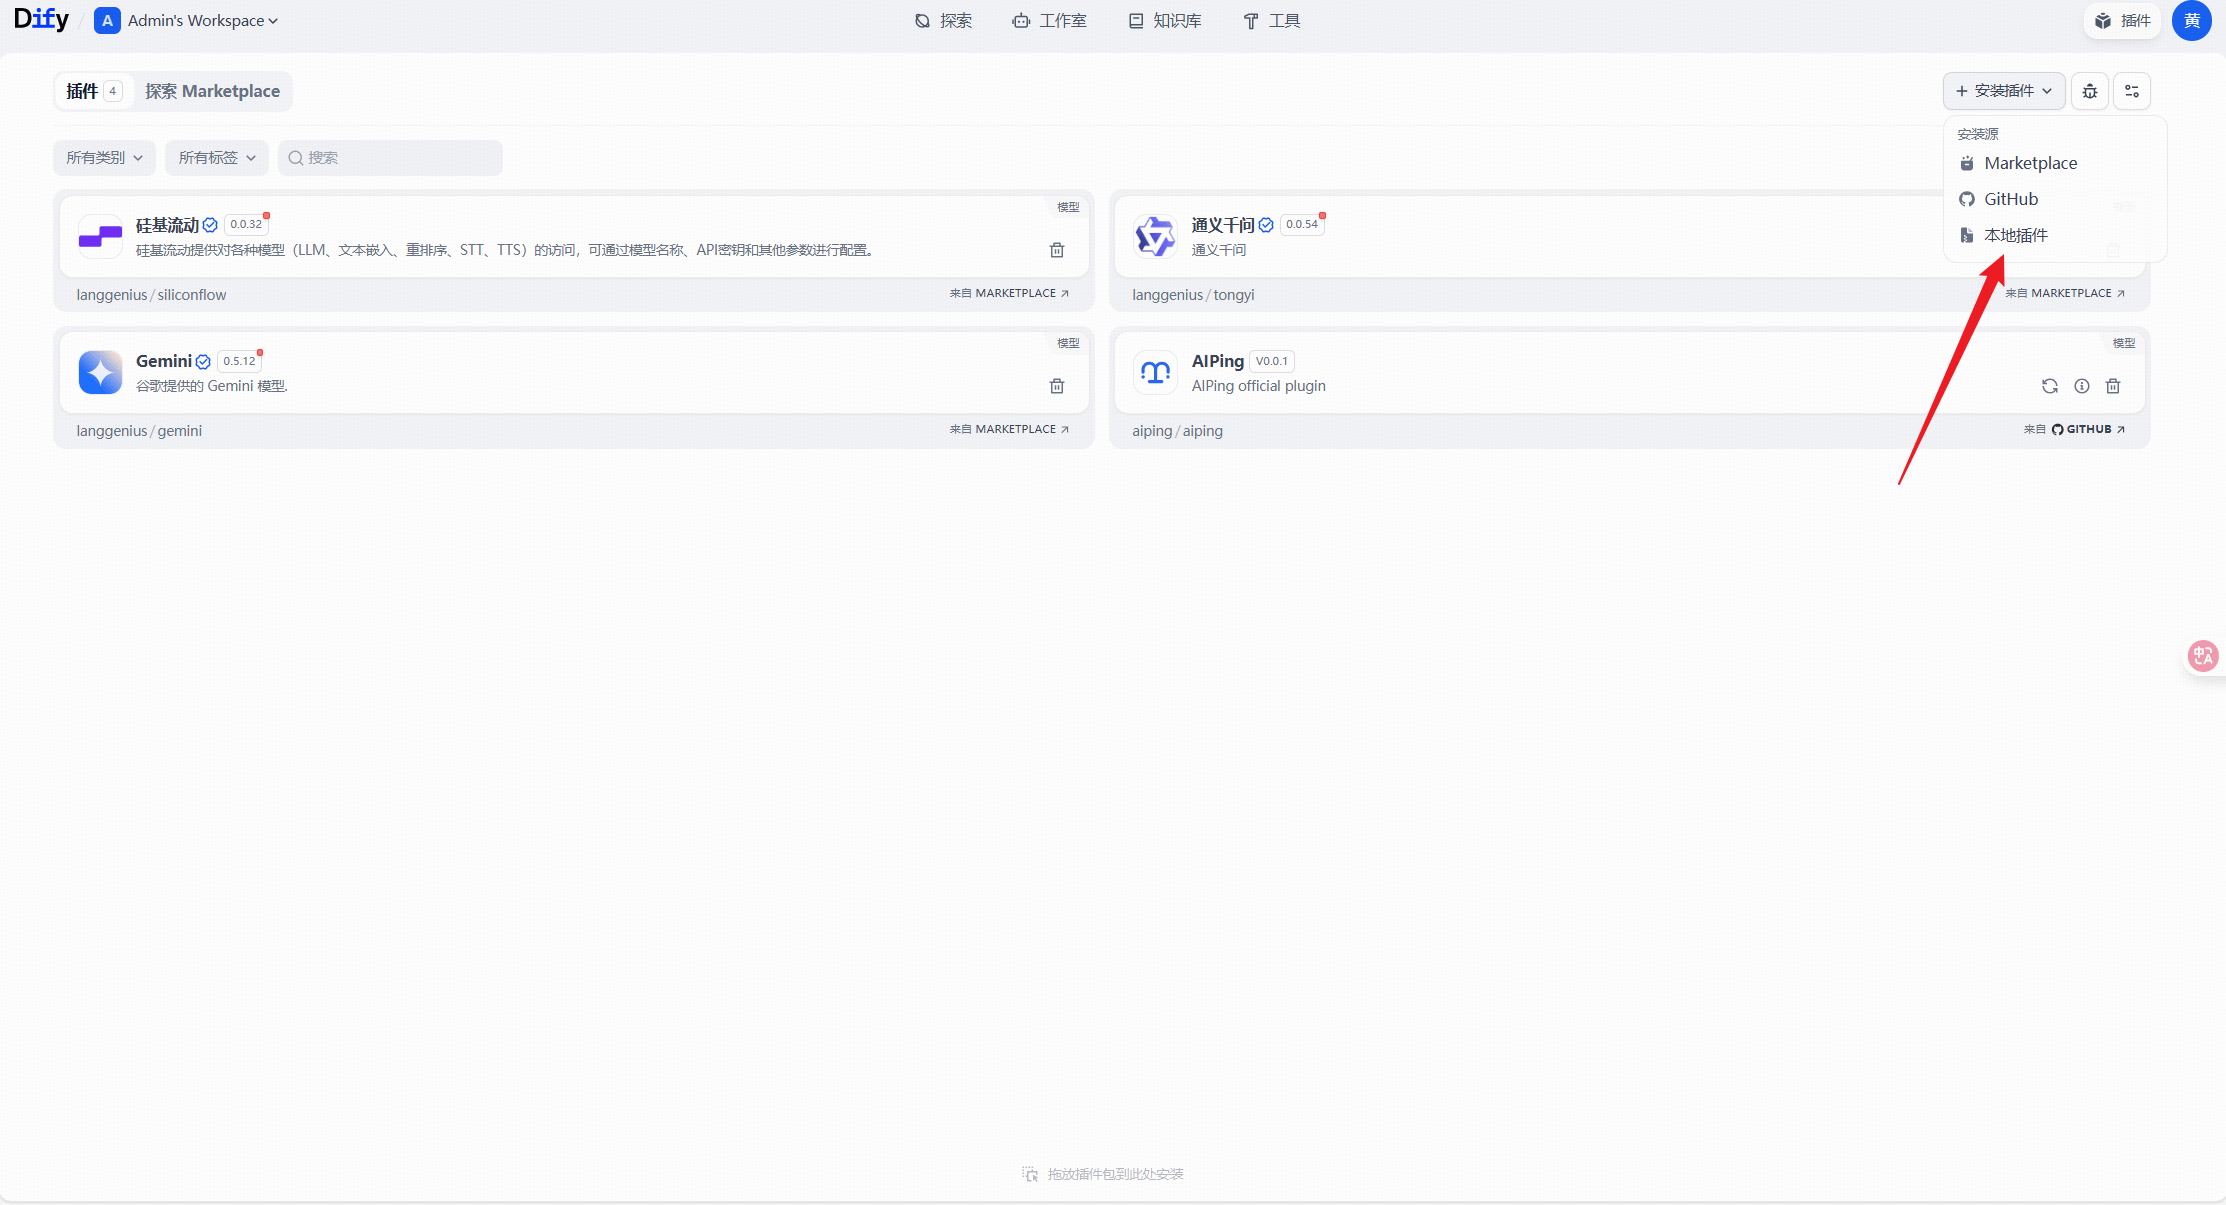Switch to 探索 Marketplace tab

point(212,91)
